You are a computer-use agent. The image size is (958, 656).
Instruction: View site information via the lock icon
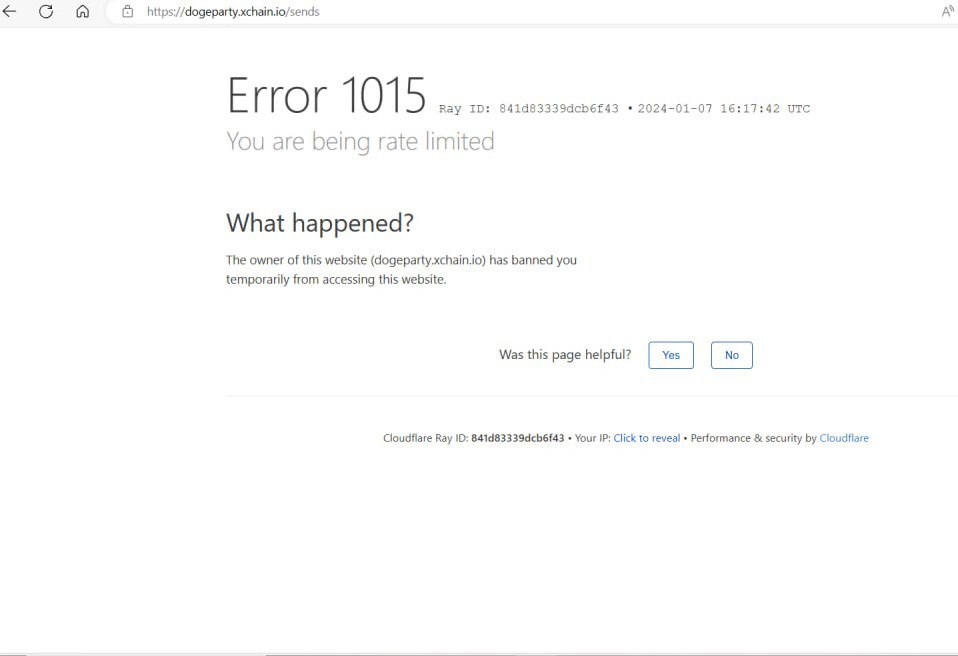(x=127, y=11)
